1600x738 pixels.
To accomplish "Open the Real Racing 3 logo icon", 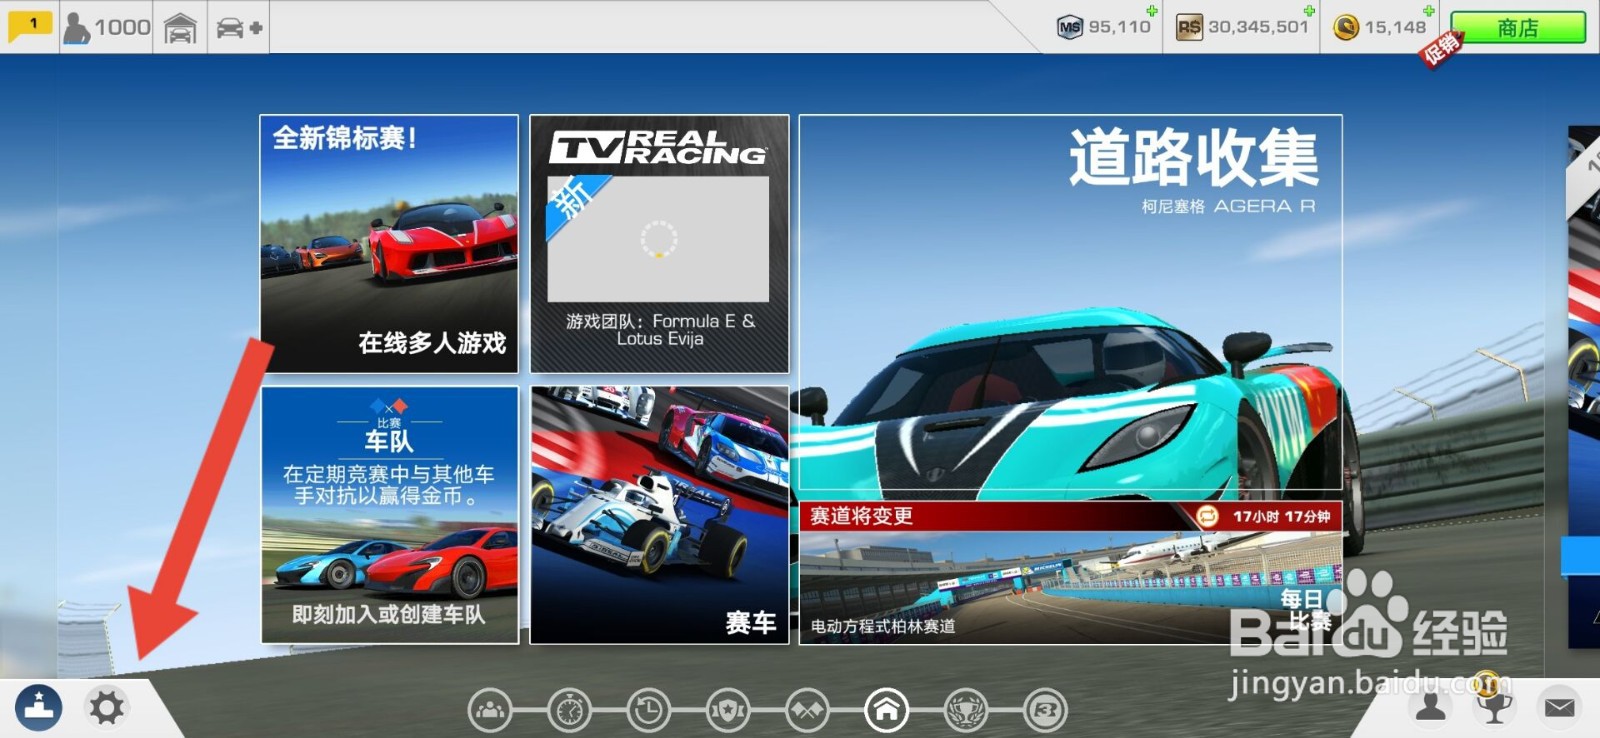I will (1045, 710).
